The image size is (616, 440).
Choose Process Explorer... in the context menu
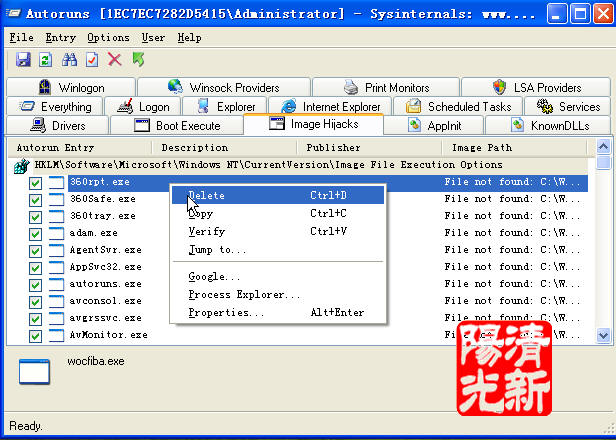pos(278,295)
